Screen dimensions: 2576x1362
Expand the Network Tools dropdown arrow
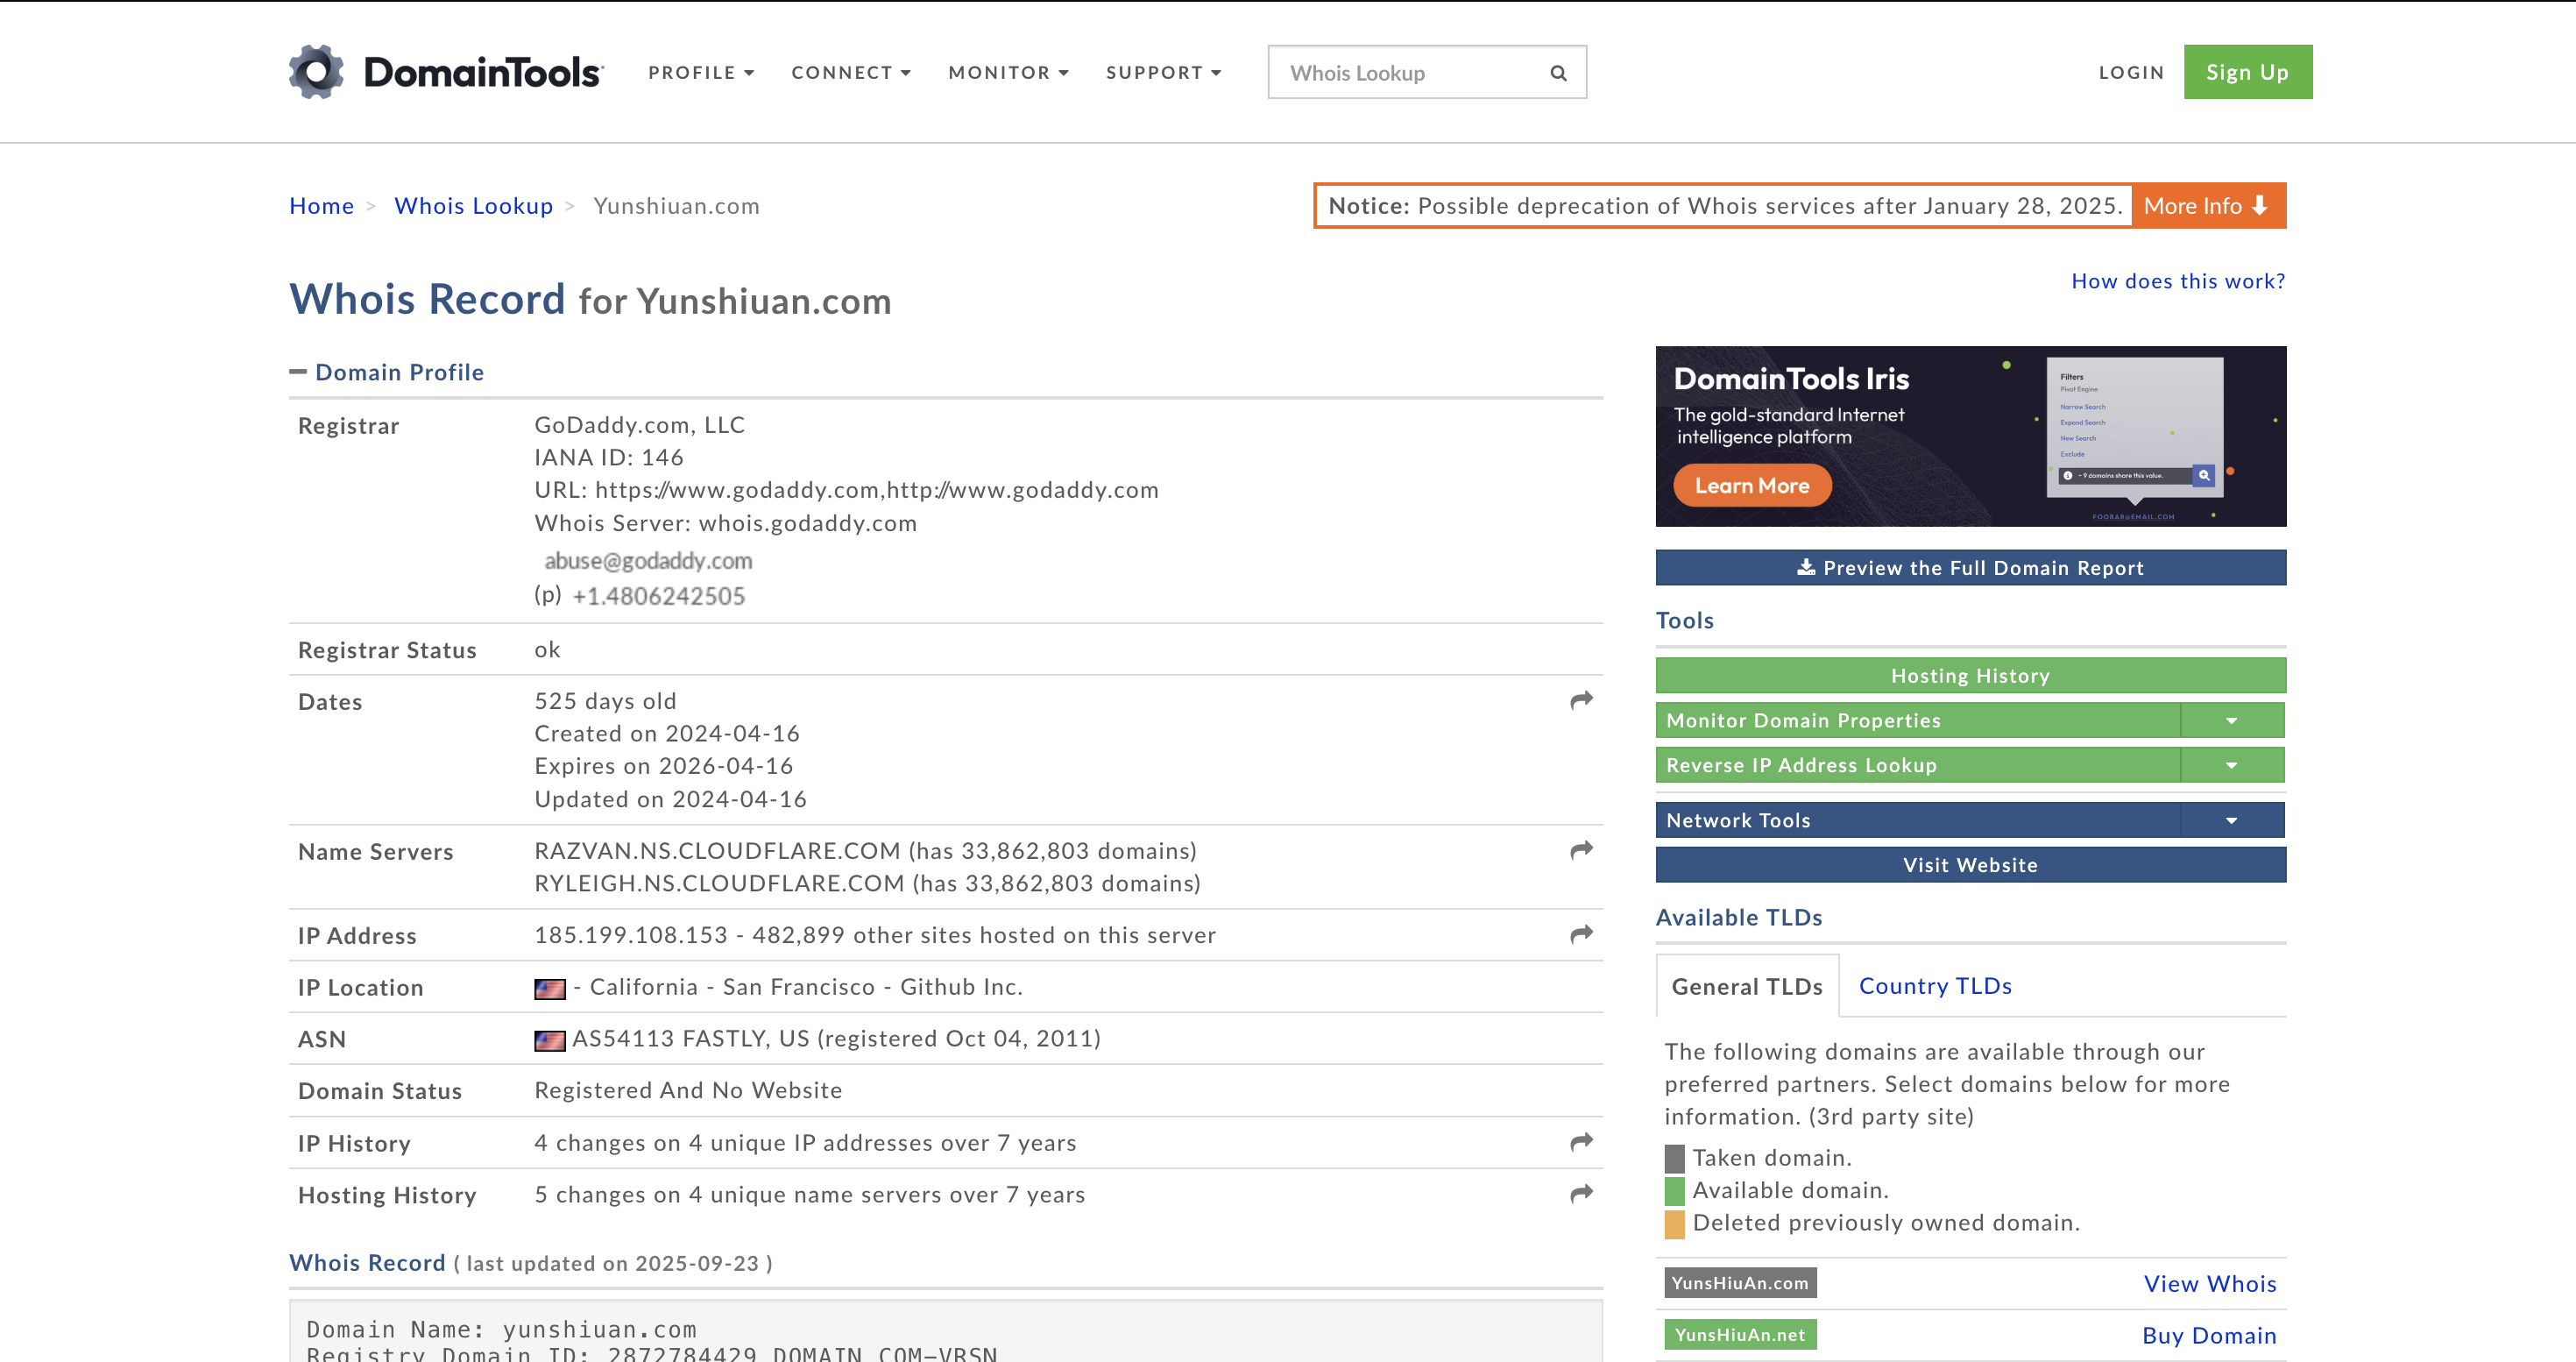tap(2230, 820)
